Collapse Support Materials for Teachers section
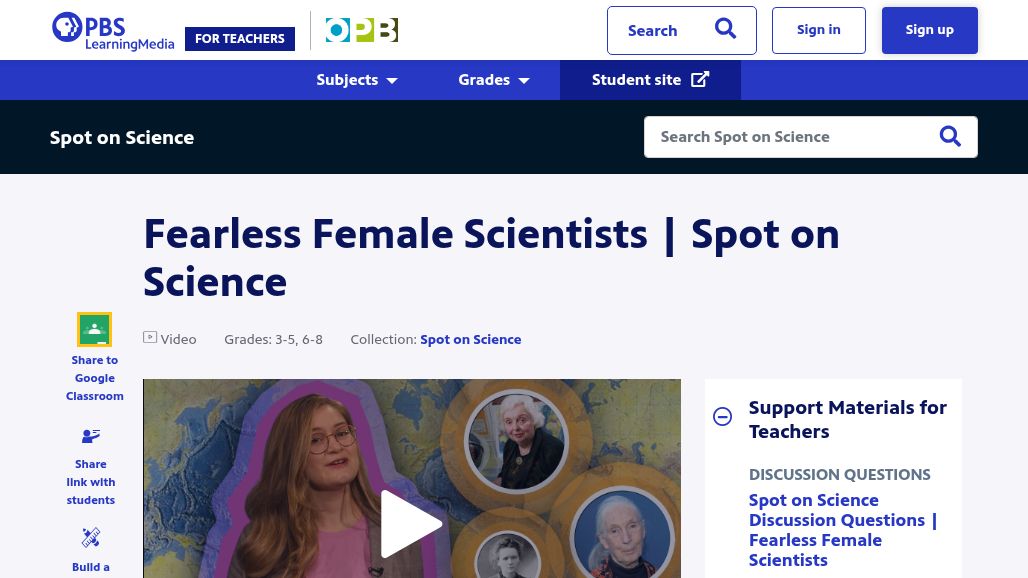The height and width of the screenshot is (578, 1028). pos(722,417)
